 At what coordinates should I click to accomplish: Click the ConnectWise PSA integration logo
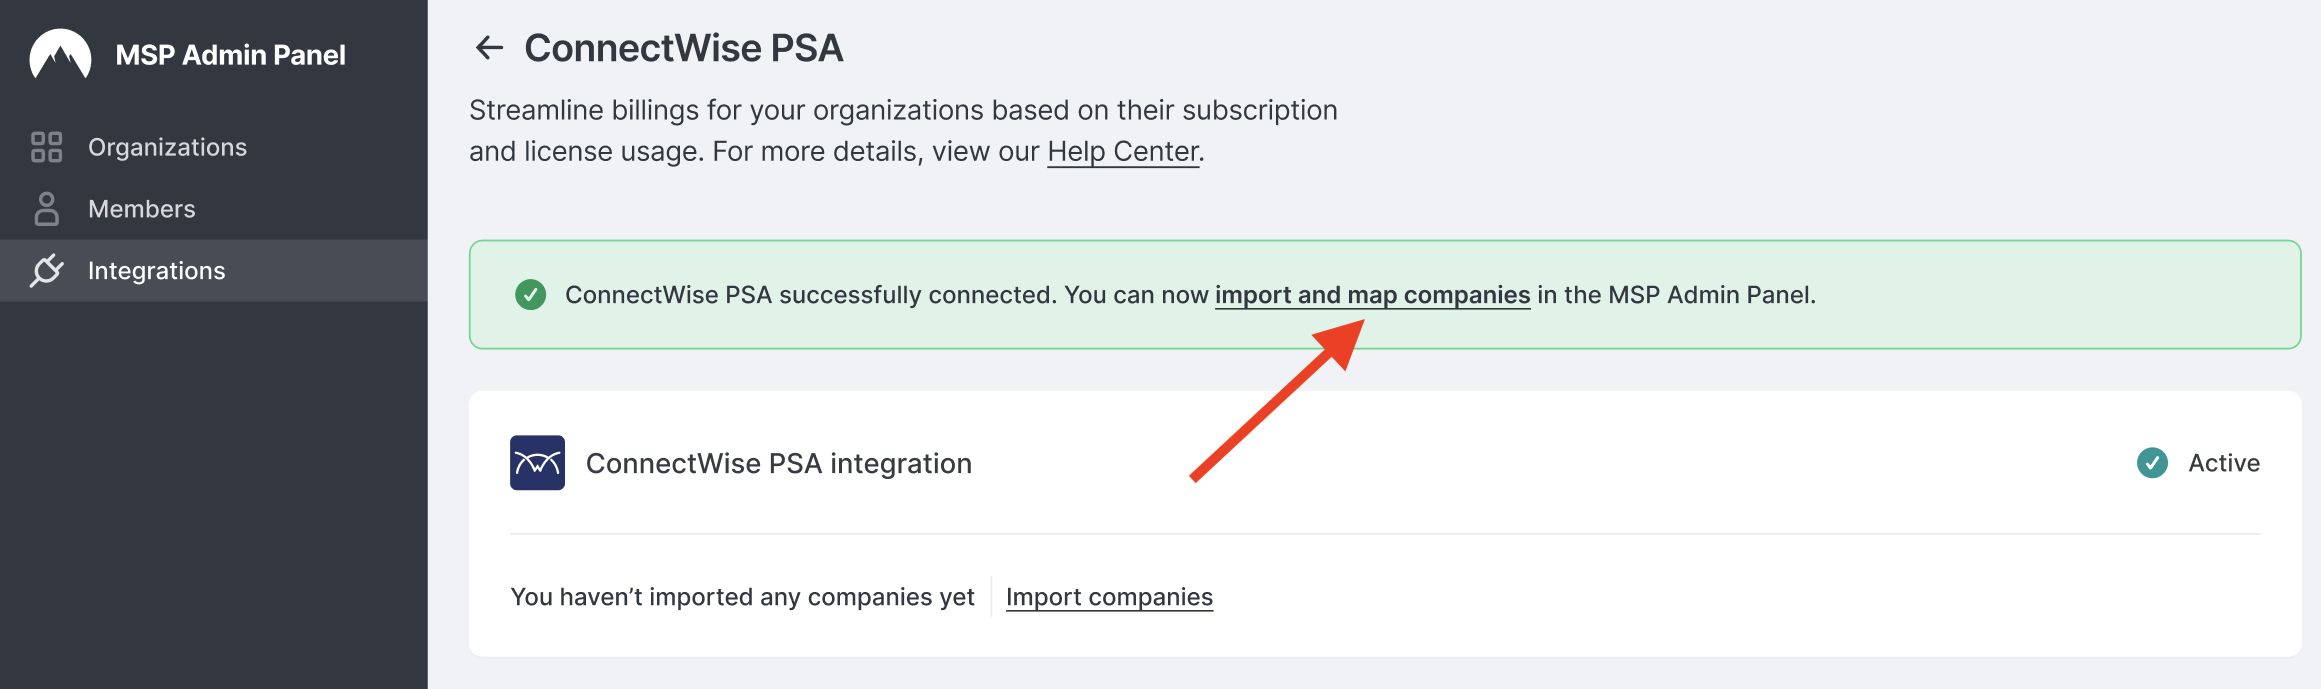(537, 462)
